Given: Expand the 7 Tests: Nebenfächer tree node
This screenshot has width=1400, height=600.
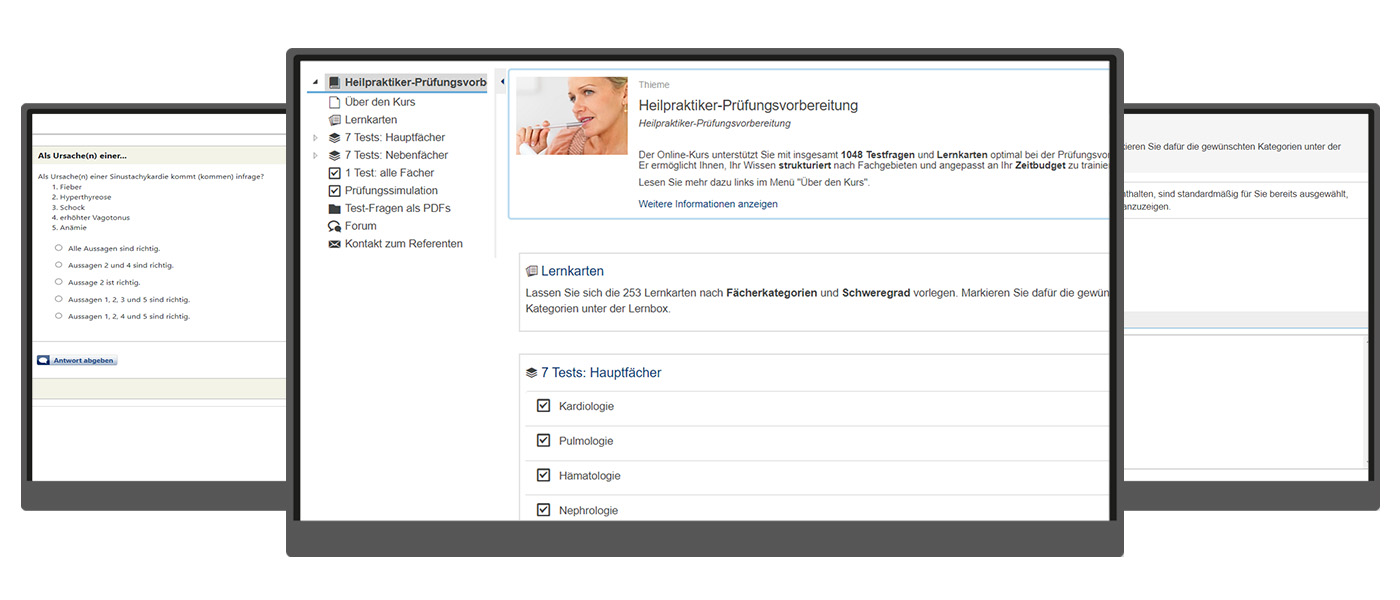Looking at the screenshot, I should 316,155.
